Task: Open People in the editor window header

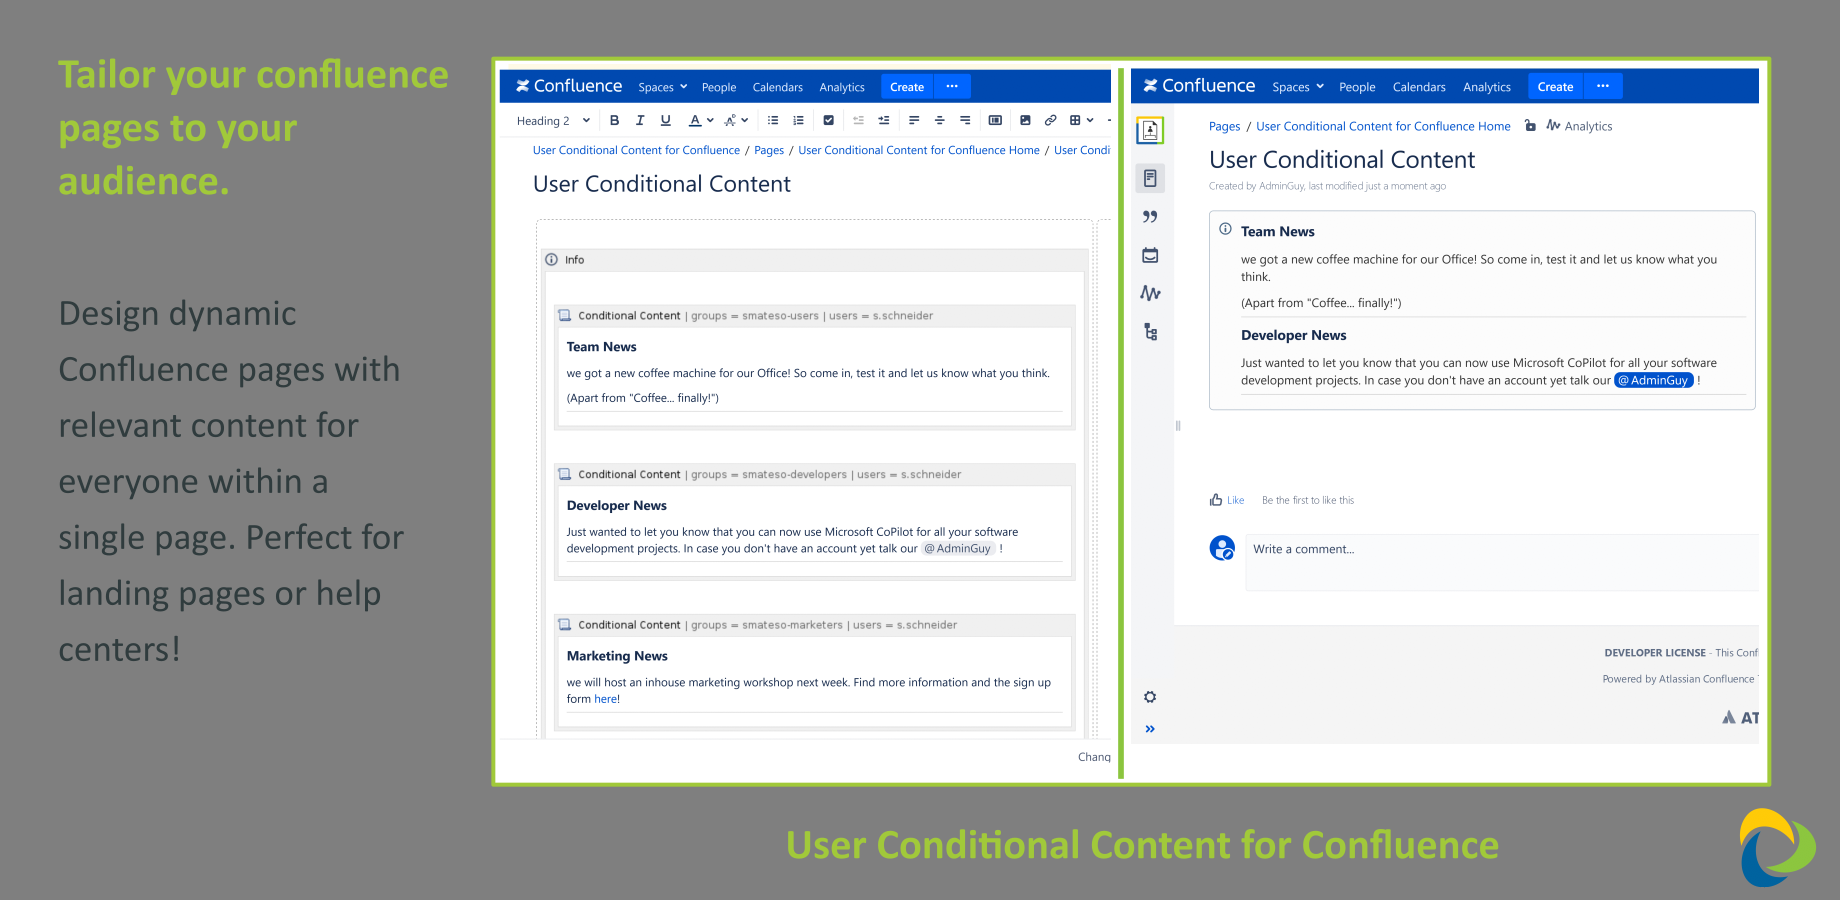Action: (x=719, y=87)
